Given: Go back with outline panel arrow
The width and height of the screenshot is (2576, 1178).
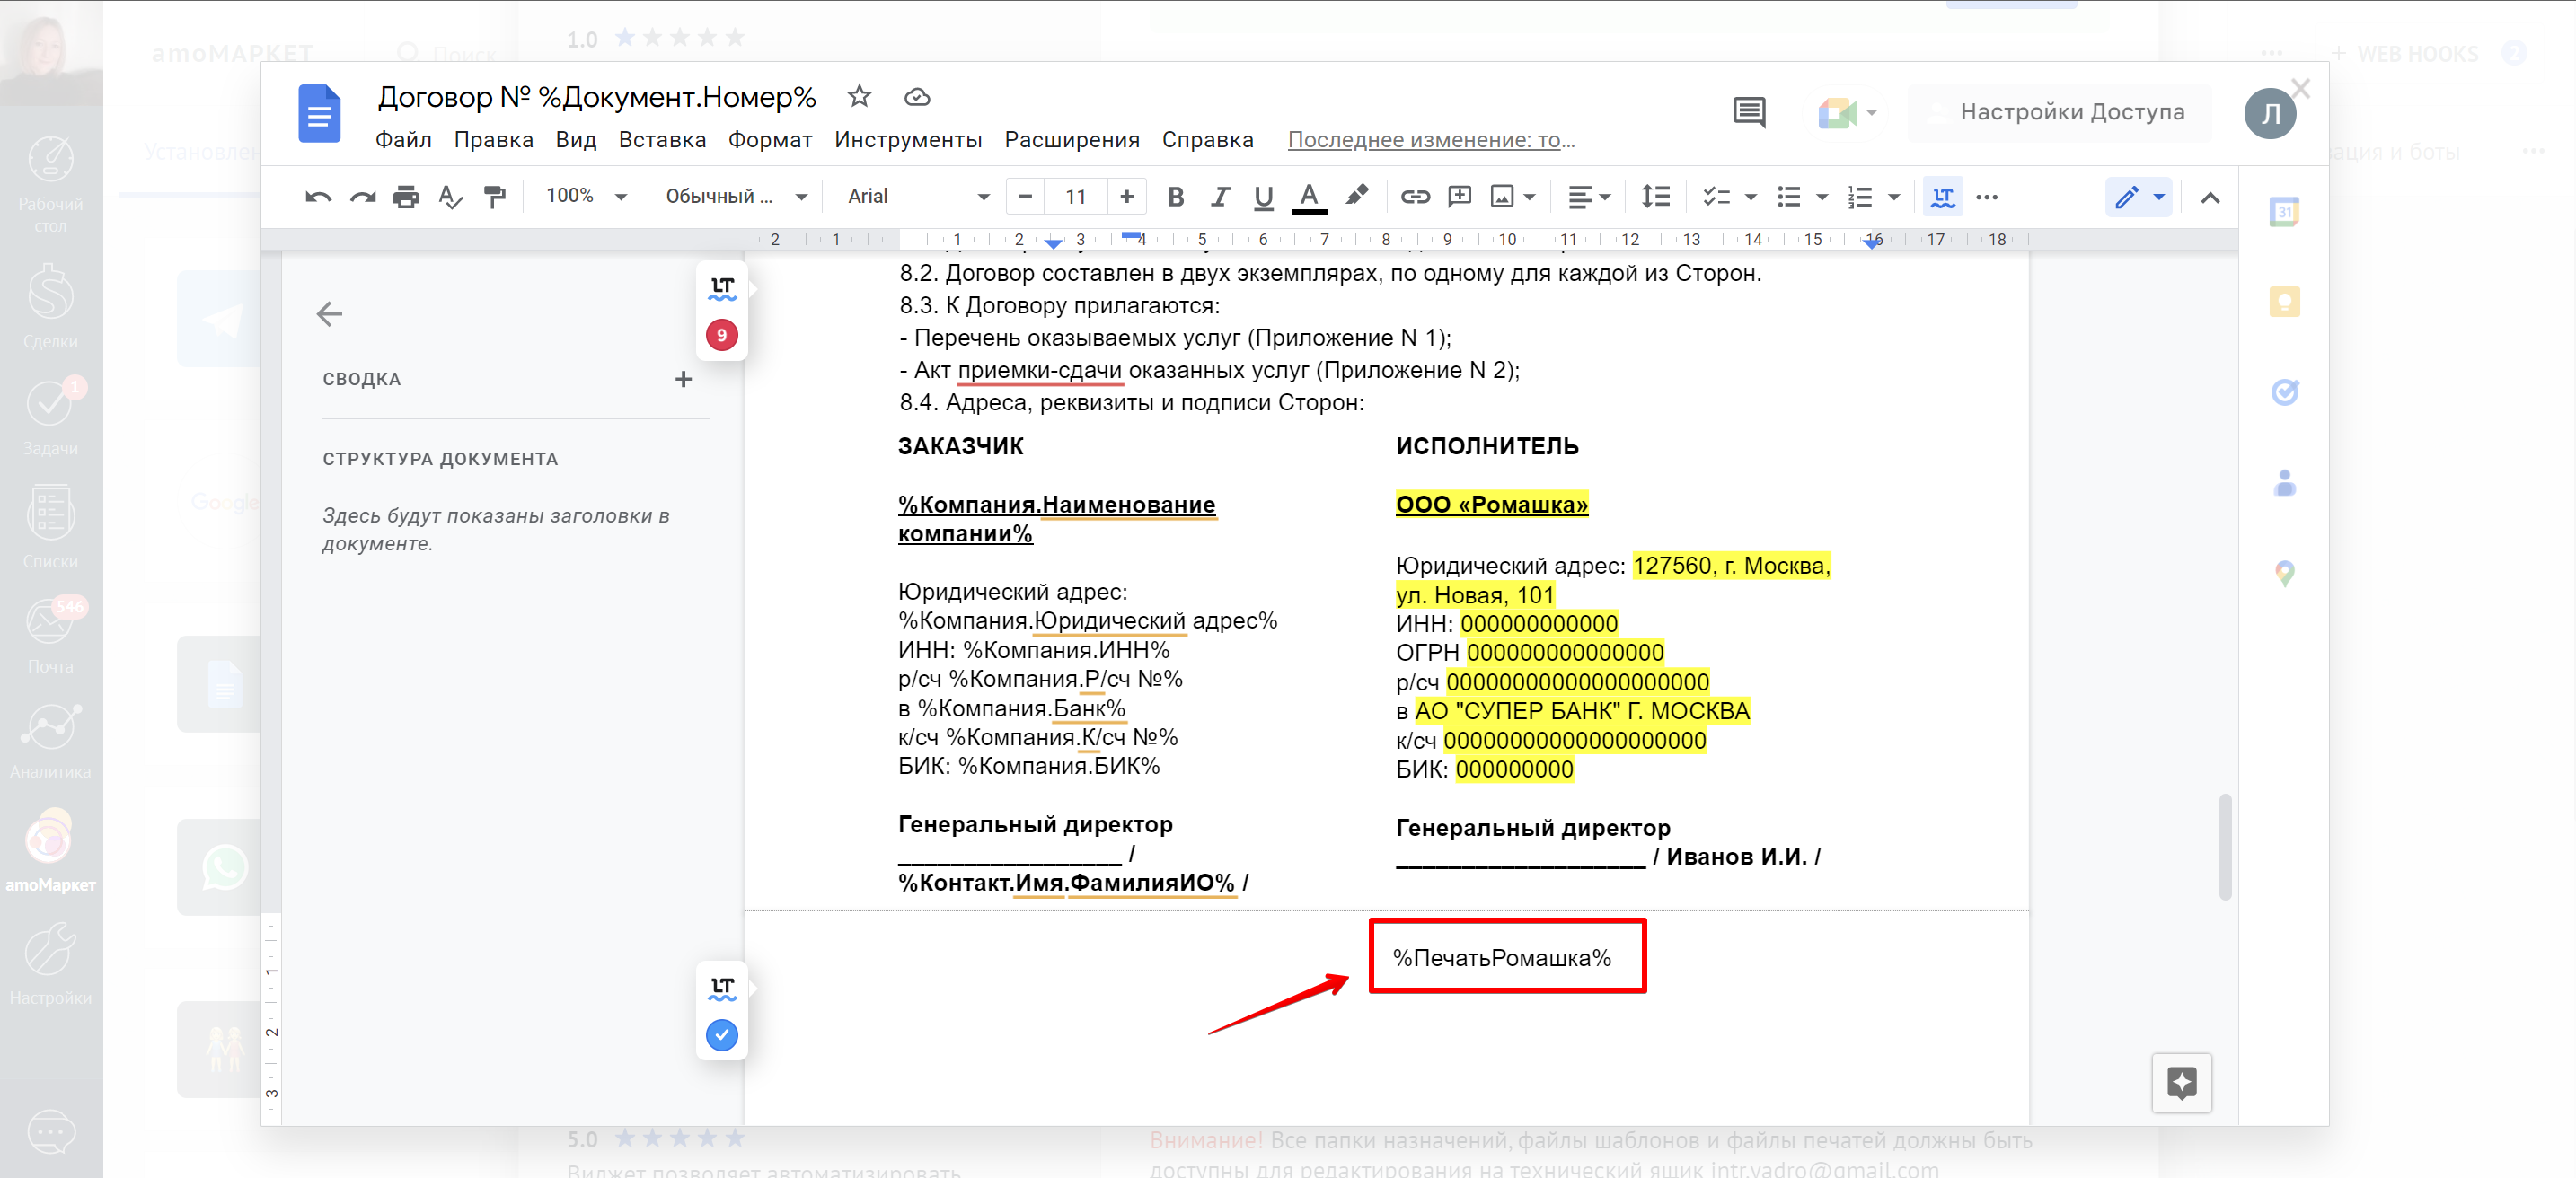Looking at the screenshot, I should pos(329,314).
